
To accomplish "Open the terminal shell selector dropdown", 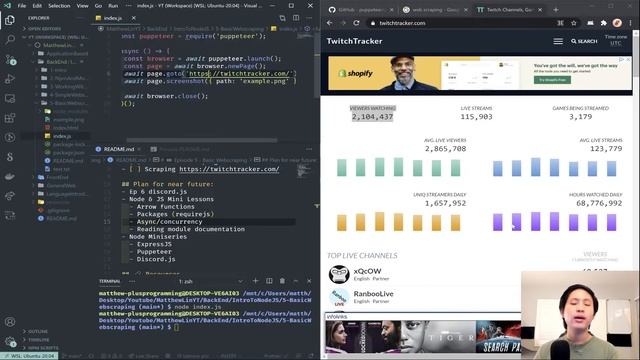I will (211, 281).
